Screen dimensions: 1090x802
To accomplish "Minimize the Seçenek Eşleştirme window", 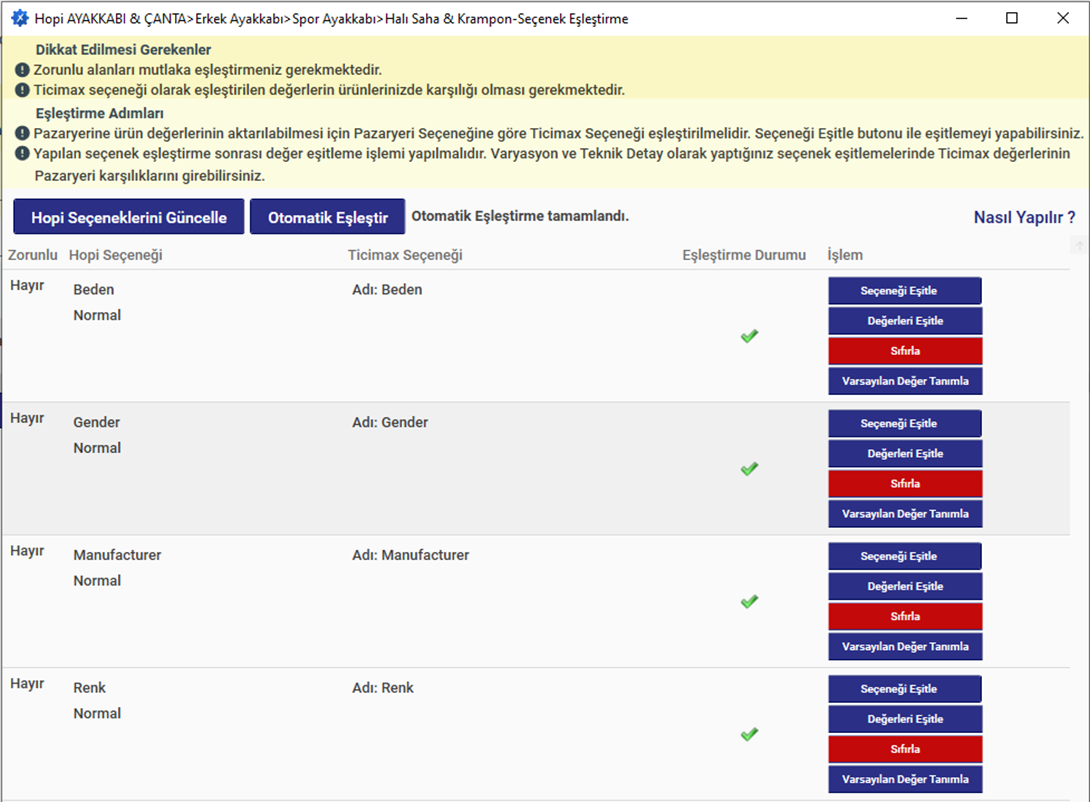I will click(x=961, y=18).
